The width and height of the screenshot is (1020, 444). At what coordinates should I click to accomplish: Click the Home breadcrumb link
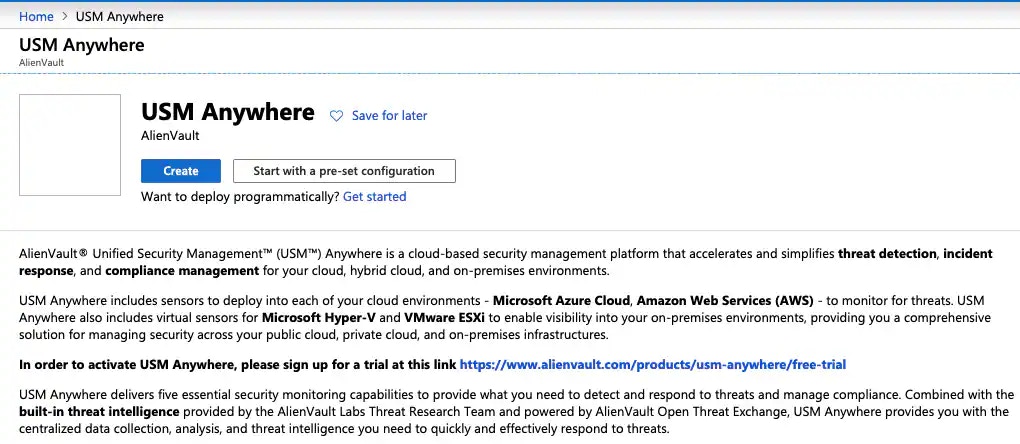[x=36, y=16]
